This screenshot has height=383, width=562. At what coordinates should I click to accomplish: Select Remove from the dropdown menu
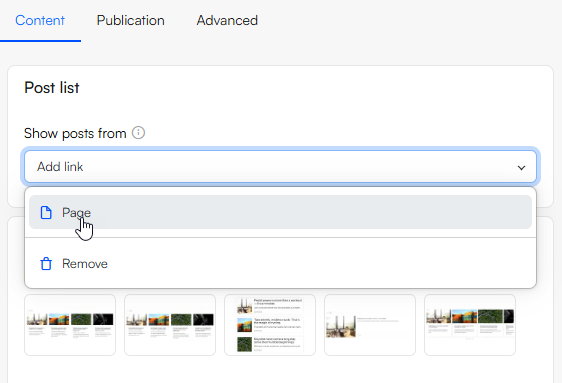pyautogui.click(x=280, y=264)
